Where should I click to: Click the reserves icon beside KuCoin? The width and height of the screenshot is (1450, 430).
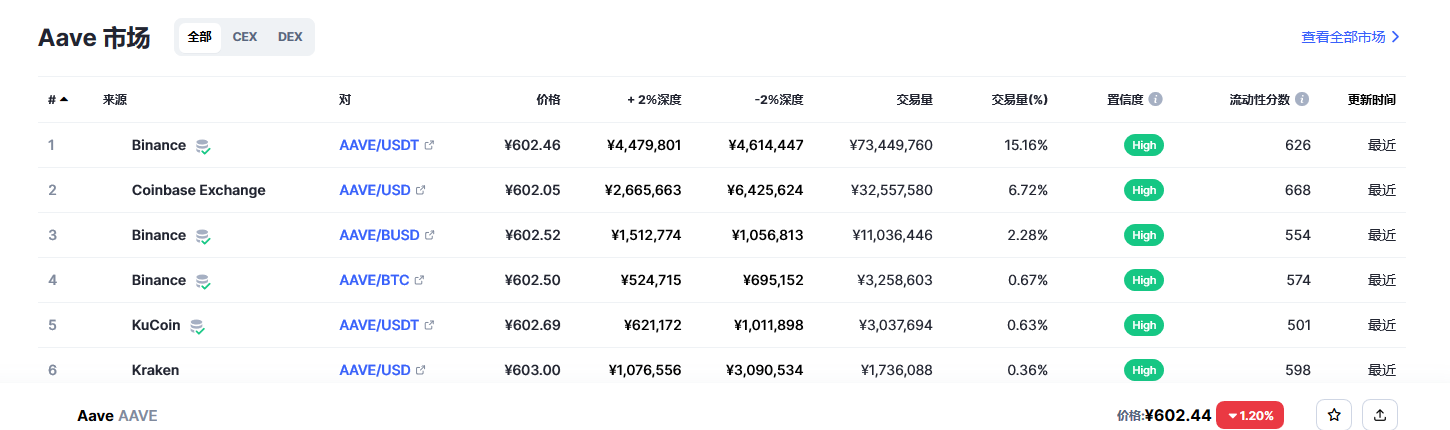coord(198,326)
